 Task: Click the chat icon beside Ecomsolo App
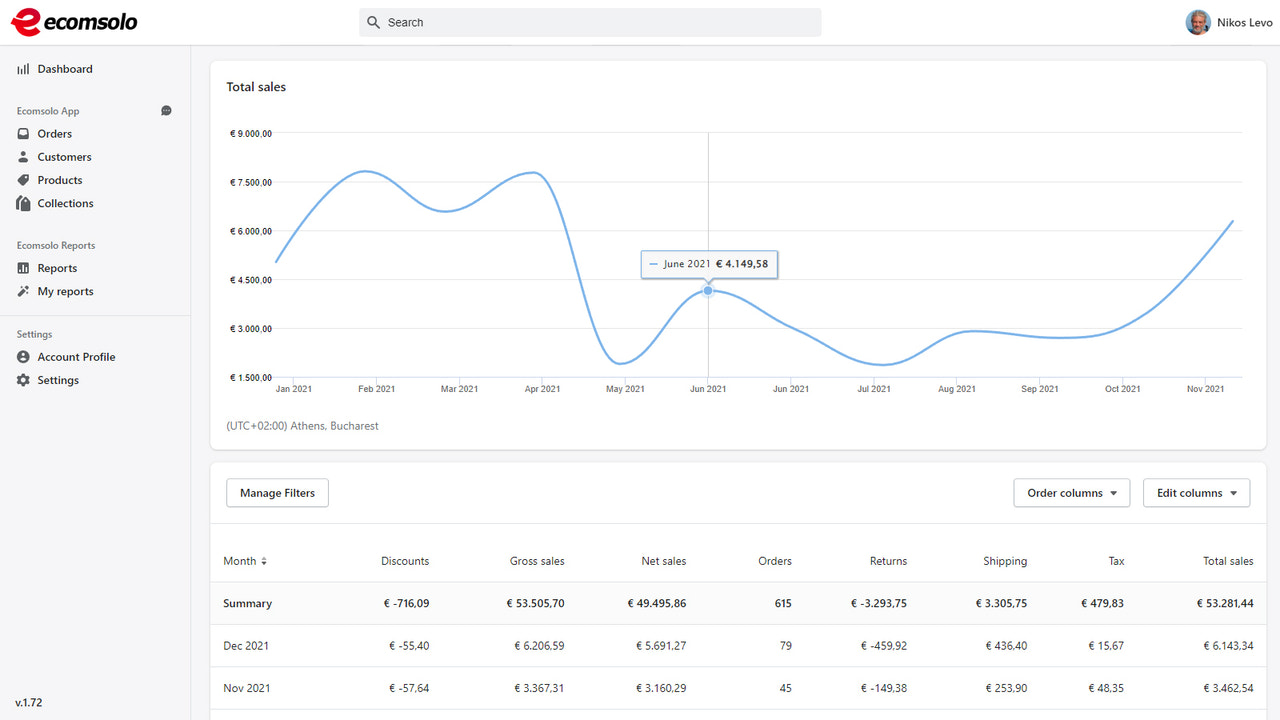166,110
